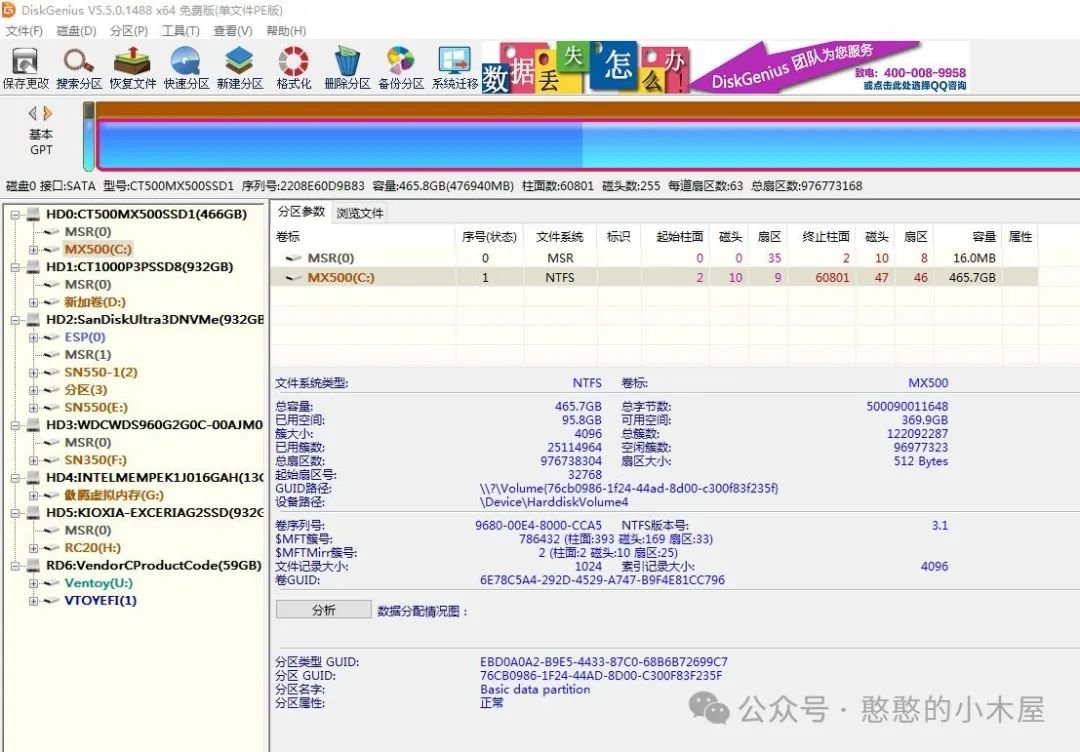This screenshot has width=1080, height=752.
Task: Select SN350(F:) in the disk tree
Action: click(x=95, y=460)
